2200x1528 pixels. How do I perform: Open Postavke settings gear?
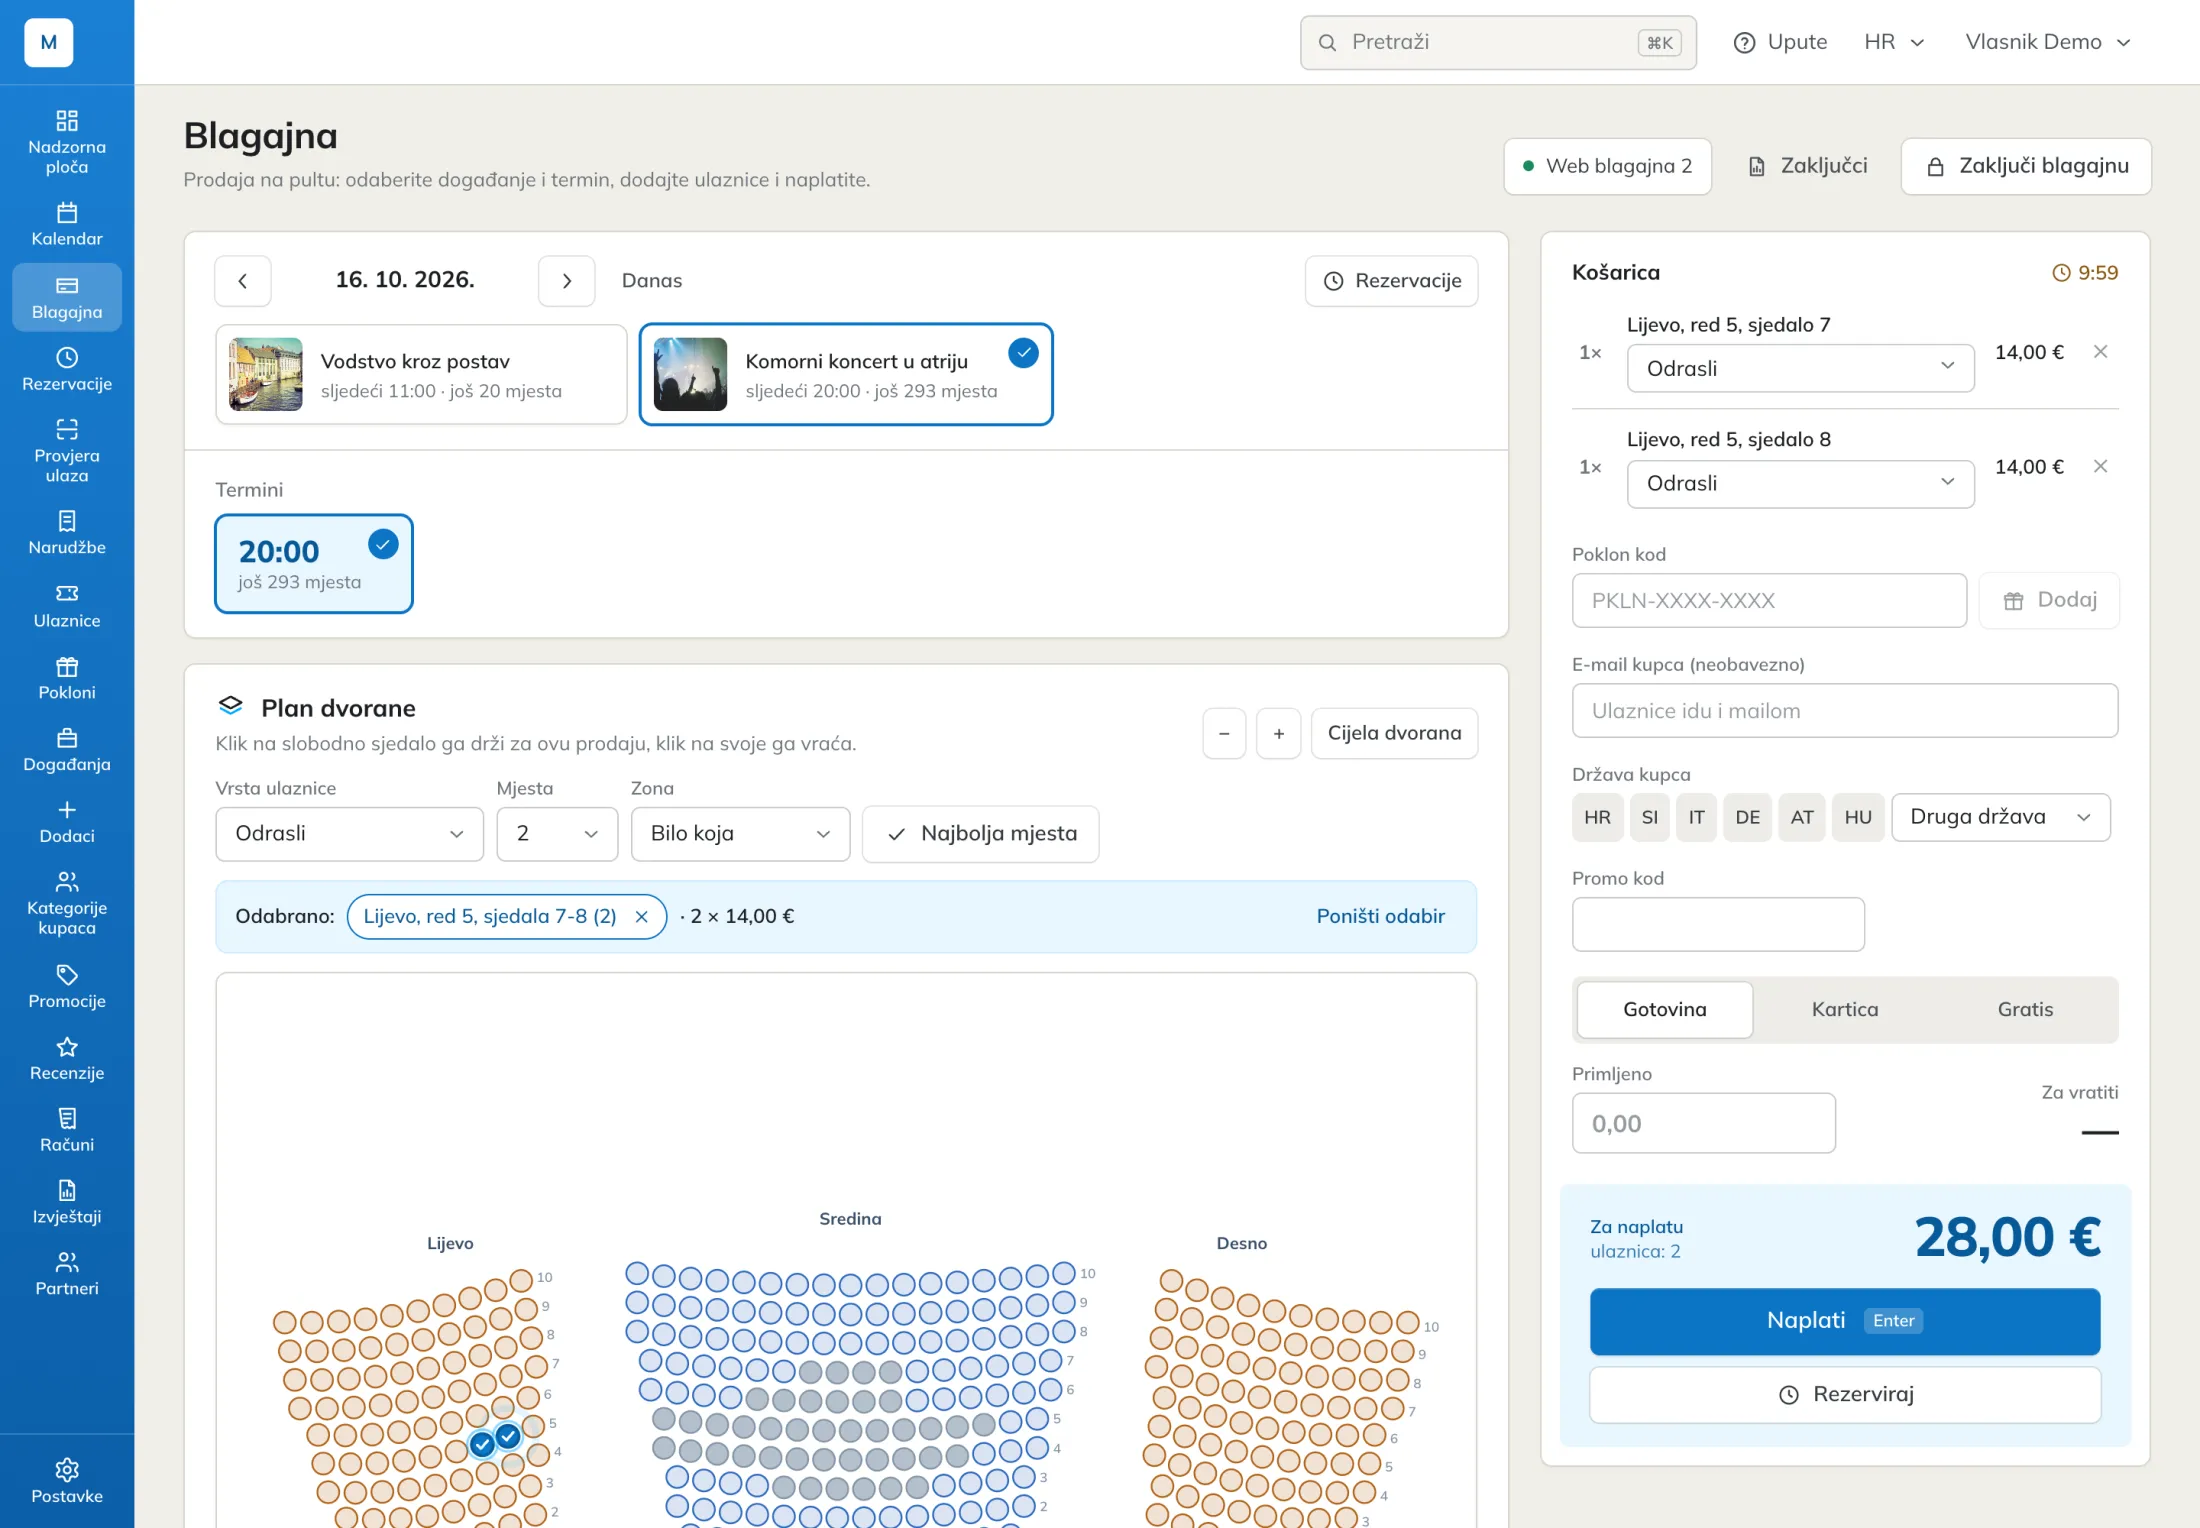pyautogui.click(x=67, y=1482)
